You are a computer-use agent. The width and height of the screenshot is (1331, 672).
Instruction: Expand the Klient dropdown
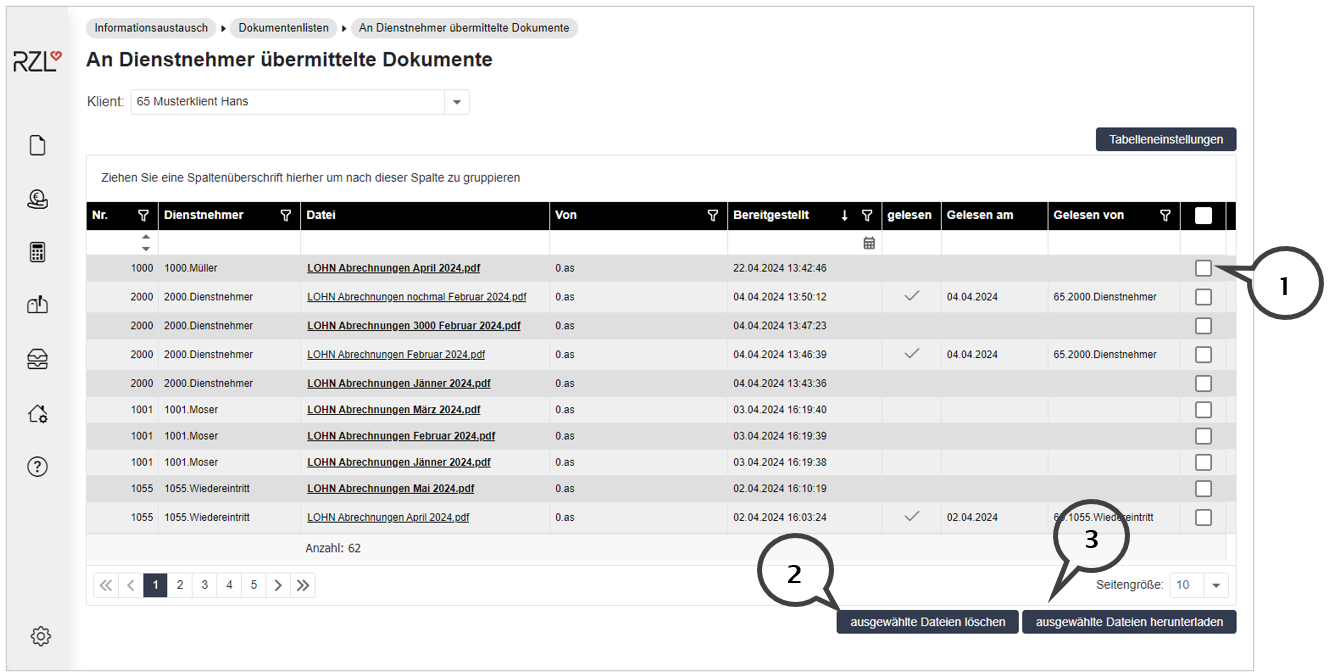[456, 102]
